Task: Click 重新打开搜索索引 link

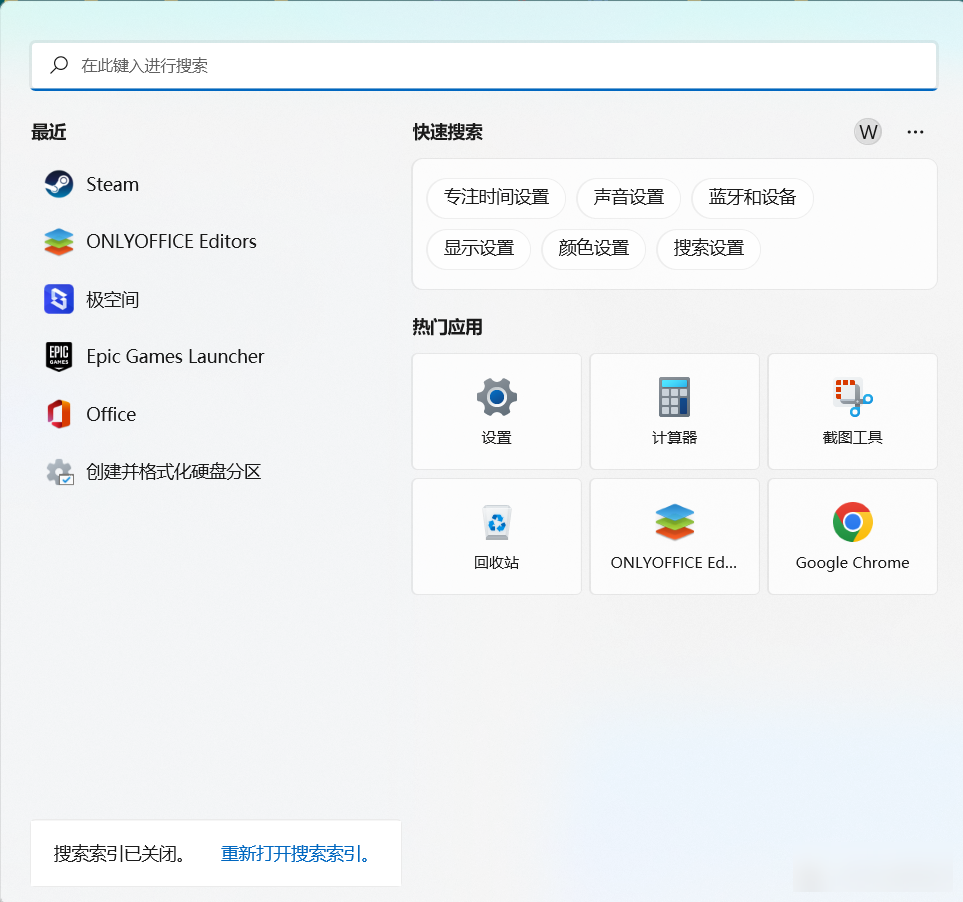Action: pyautogui.click(x=295, y=853)
